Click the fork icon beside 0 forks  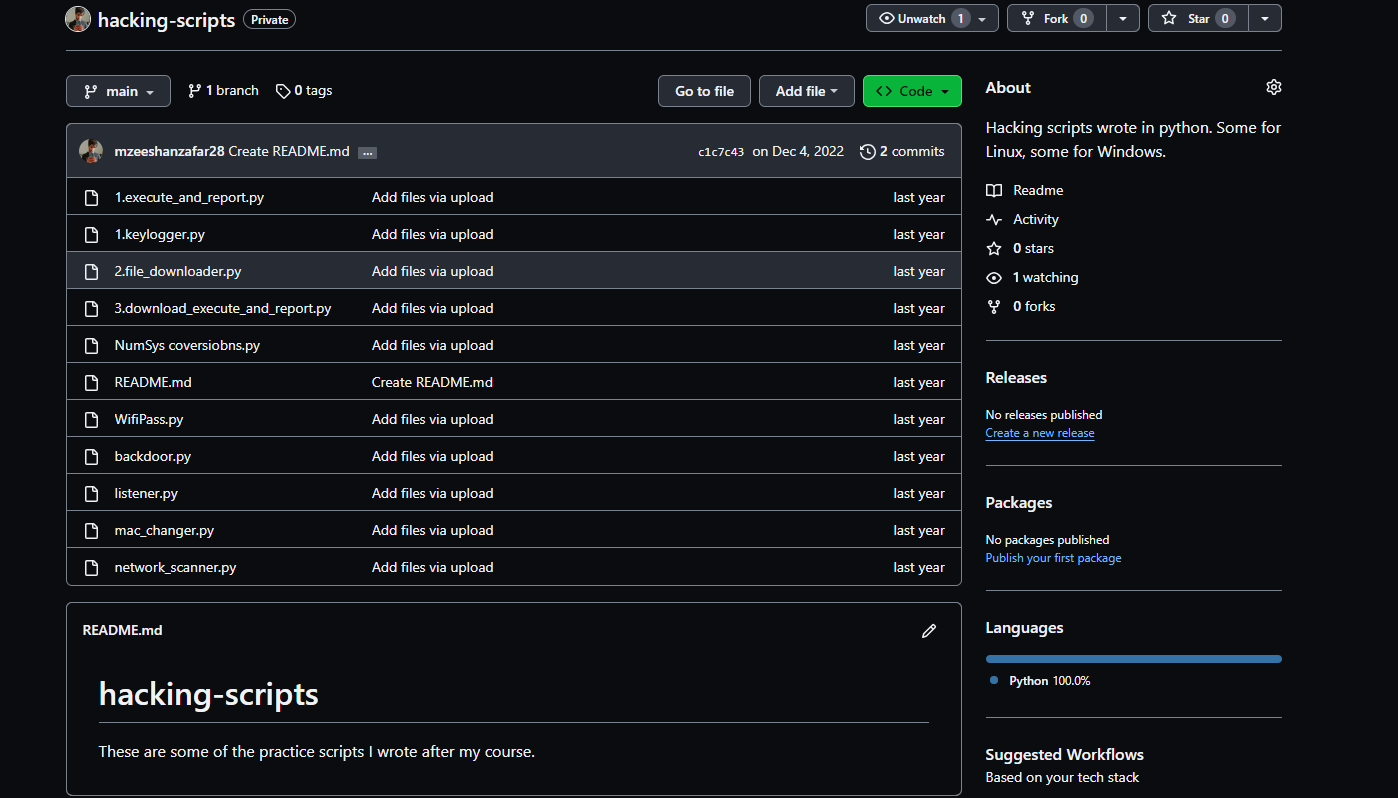(993, 306)
